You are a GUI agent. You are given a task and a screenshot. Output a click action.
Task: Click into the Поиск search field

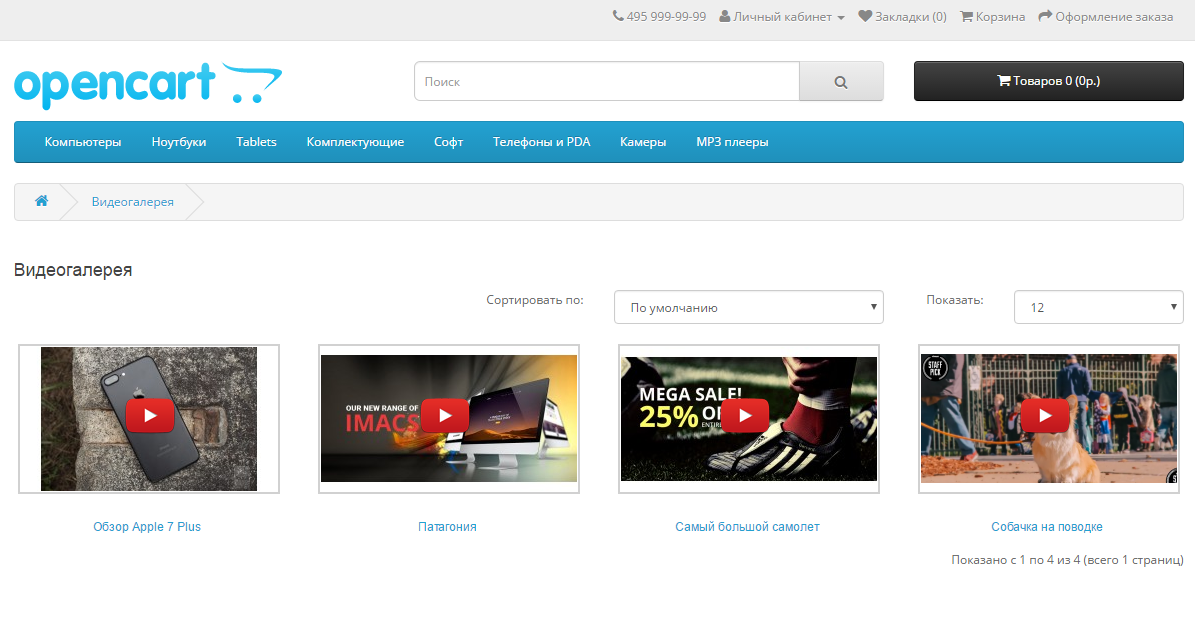pyautogui.click(x=606, y=82)
